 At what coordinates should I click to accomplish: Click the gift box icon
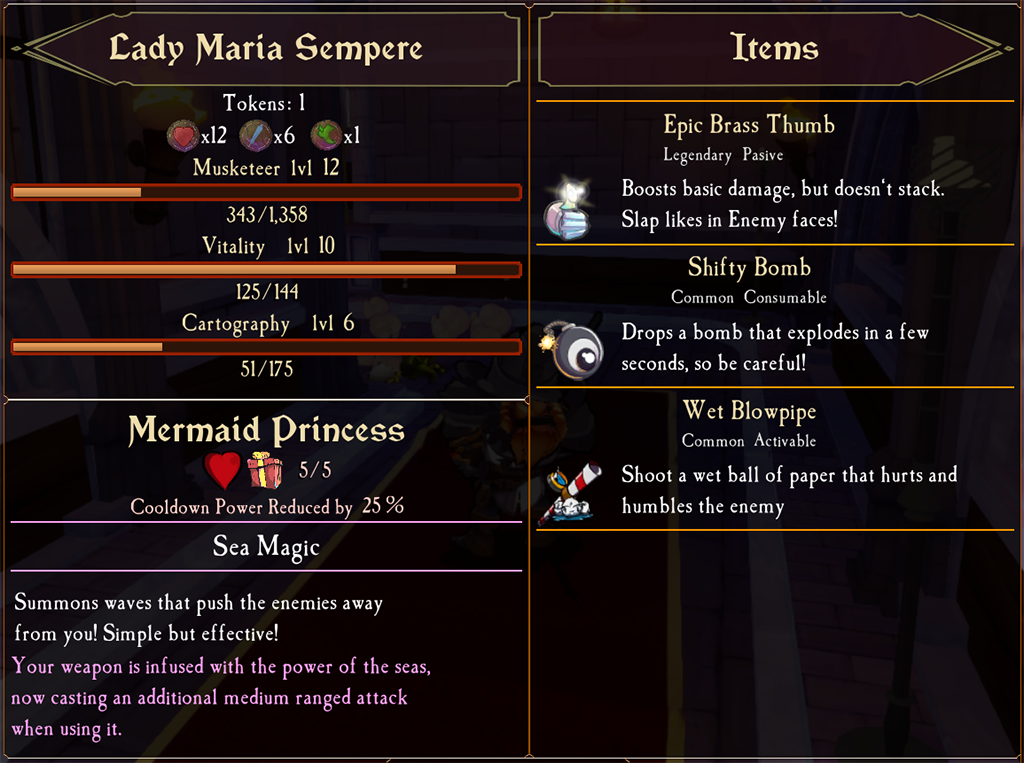[265, 469]
